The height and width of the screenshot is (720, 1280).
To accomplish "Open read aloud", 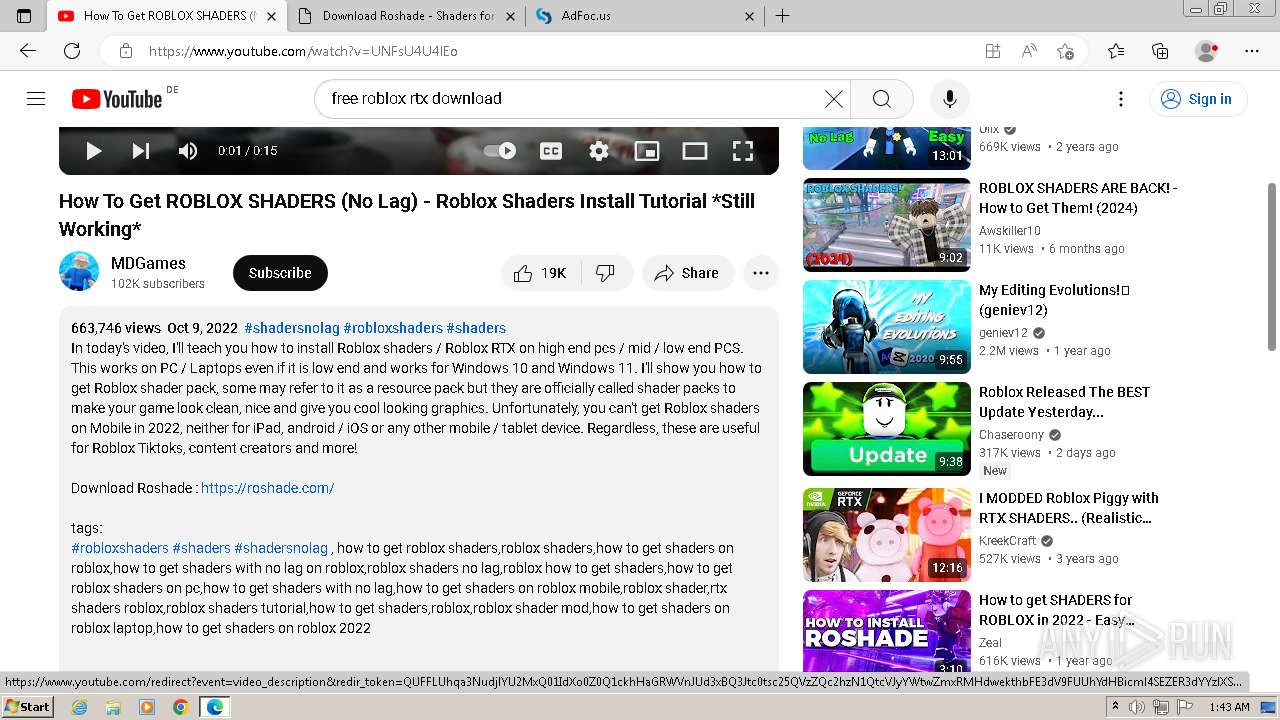I will [x=1029, y=51].
